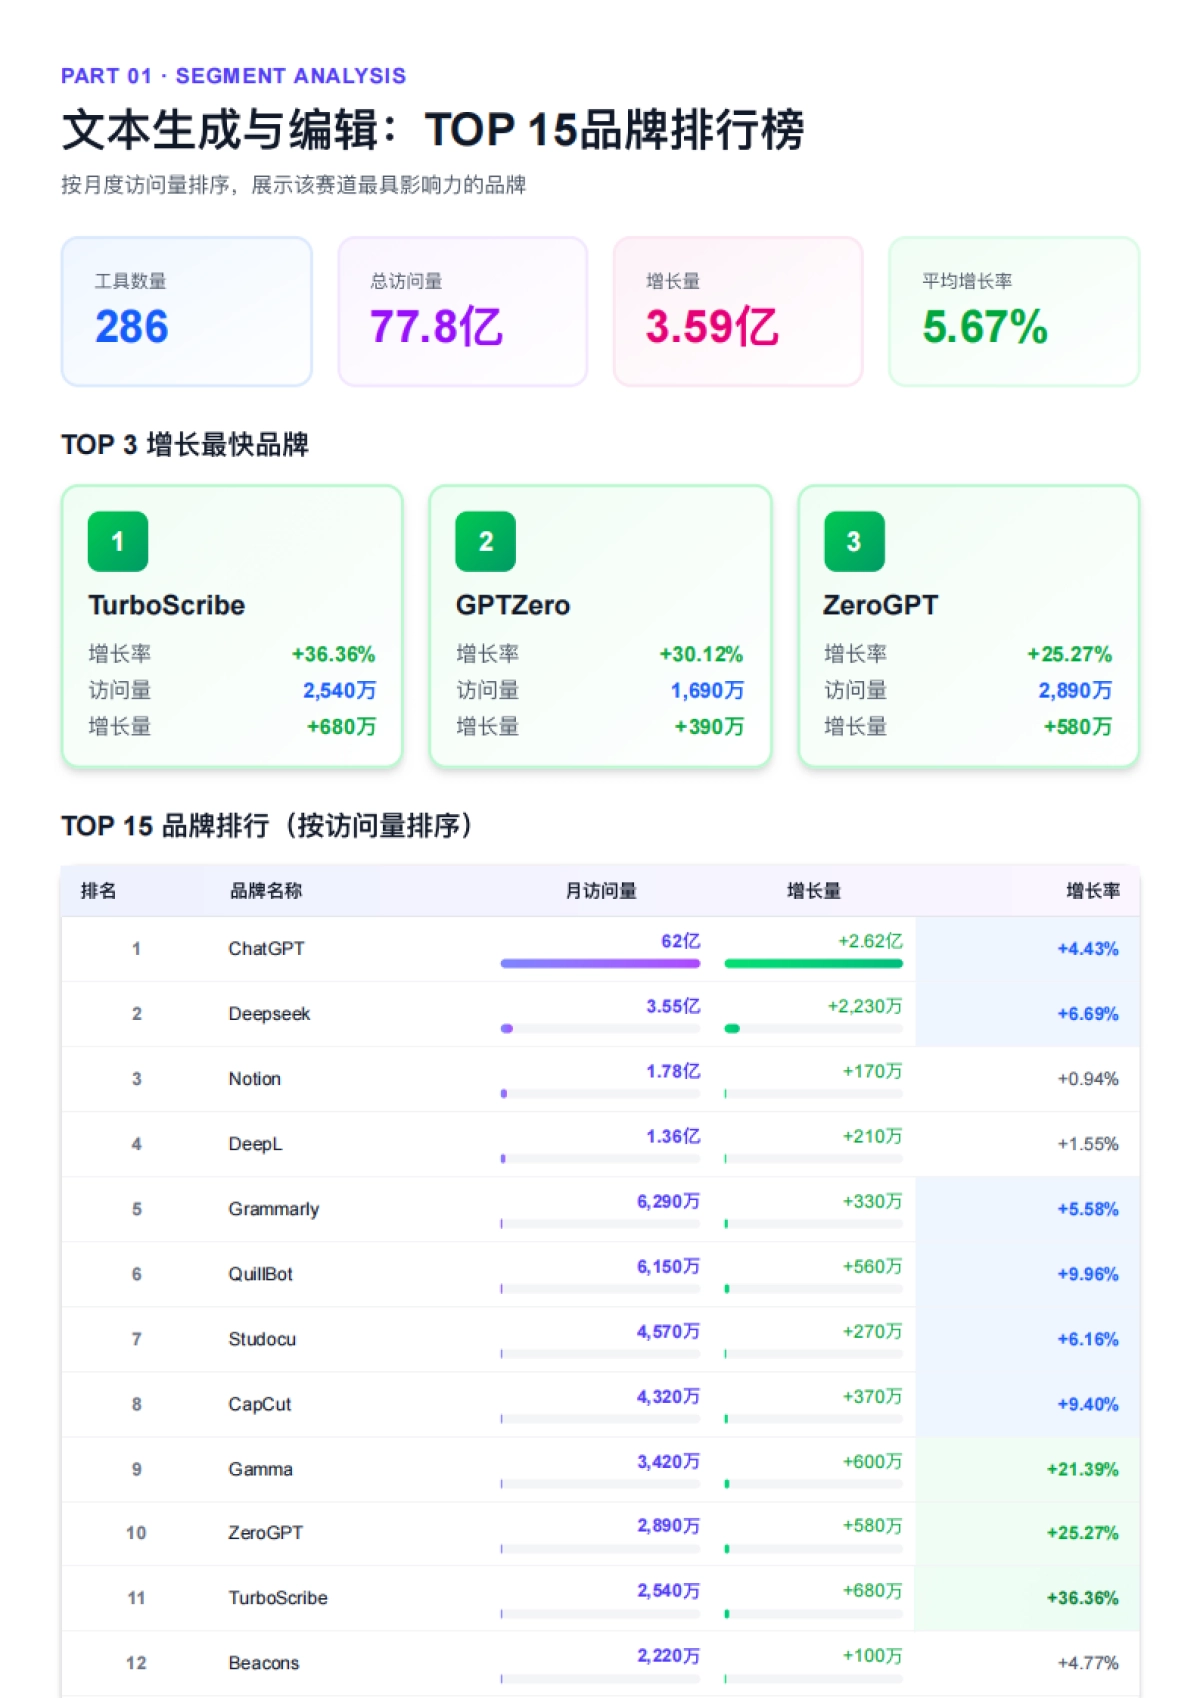Open the Deepseek brand name in the table
The image size is (1200, 1698).
coord(269,1014)
